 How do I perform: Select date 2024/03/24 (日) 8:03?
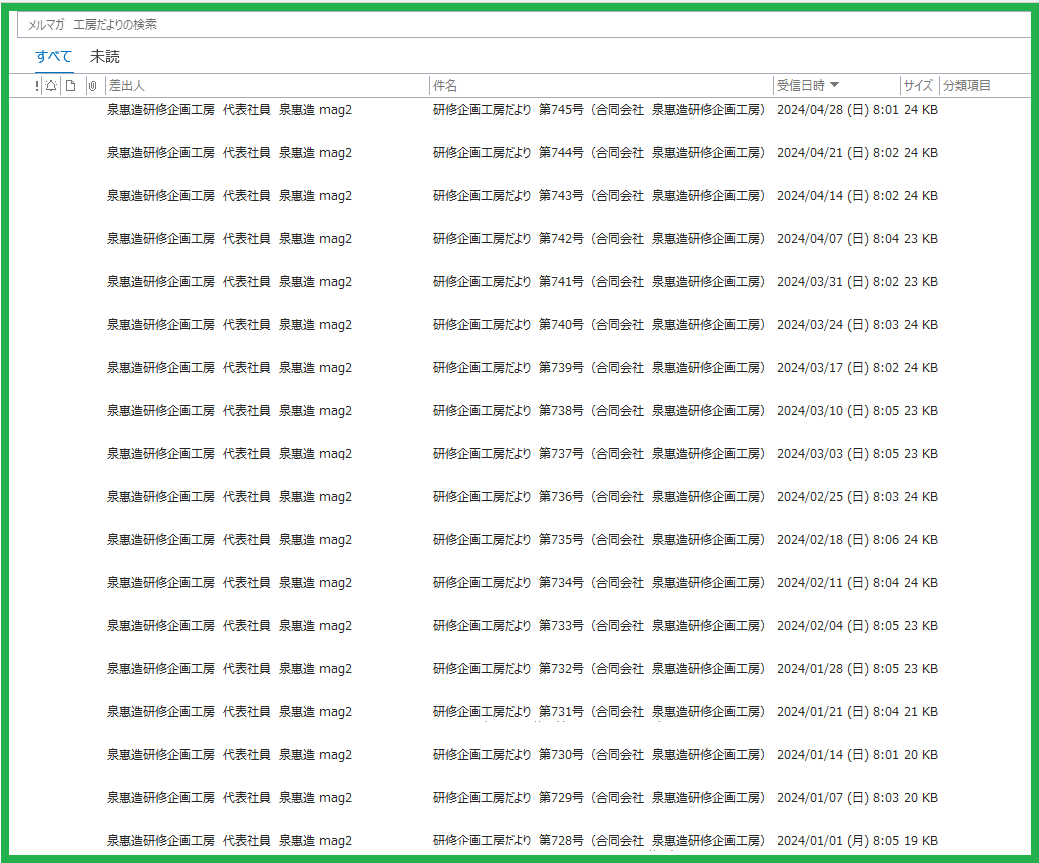click(838, 325)
